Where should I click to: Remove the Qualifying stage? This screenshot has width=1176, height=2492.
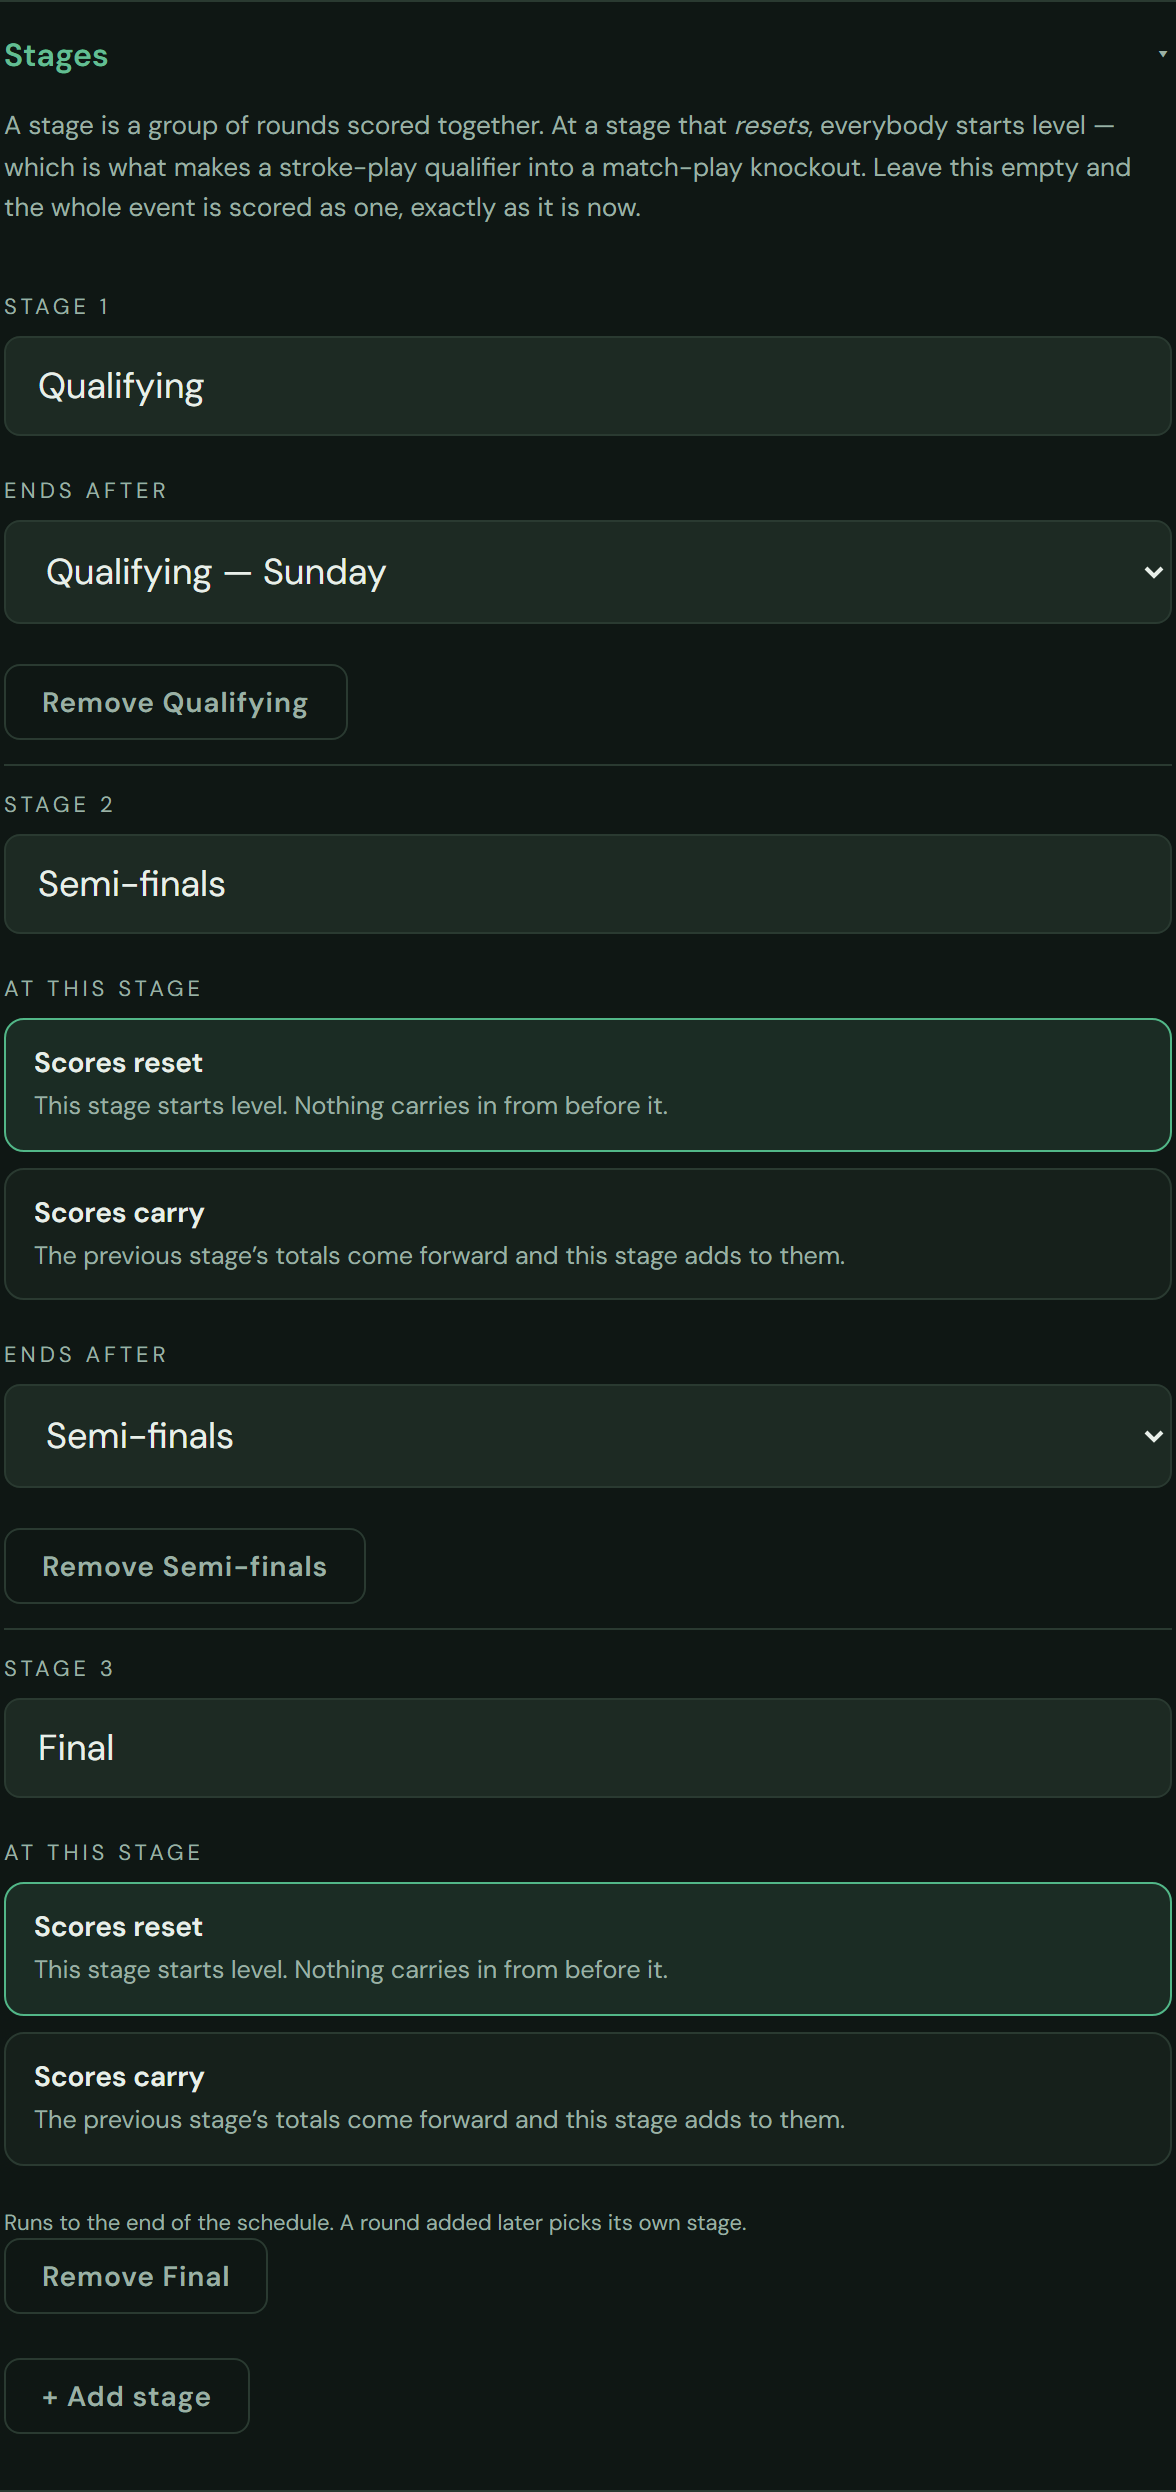(x=176, y=702)
